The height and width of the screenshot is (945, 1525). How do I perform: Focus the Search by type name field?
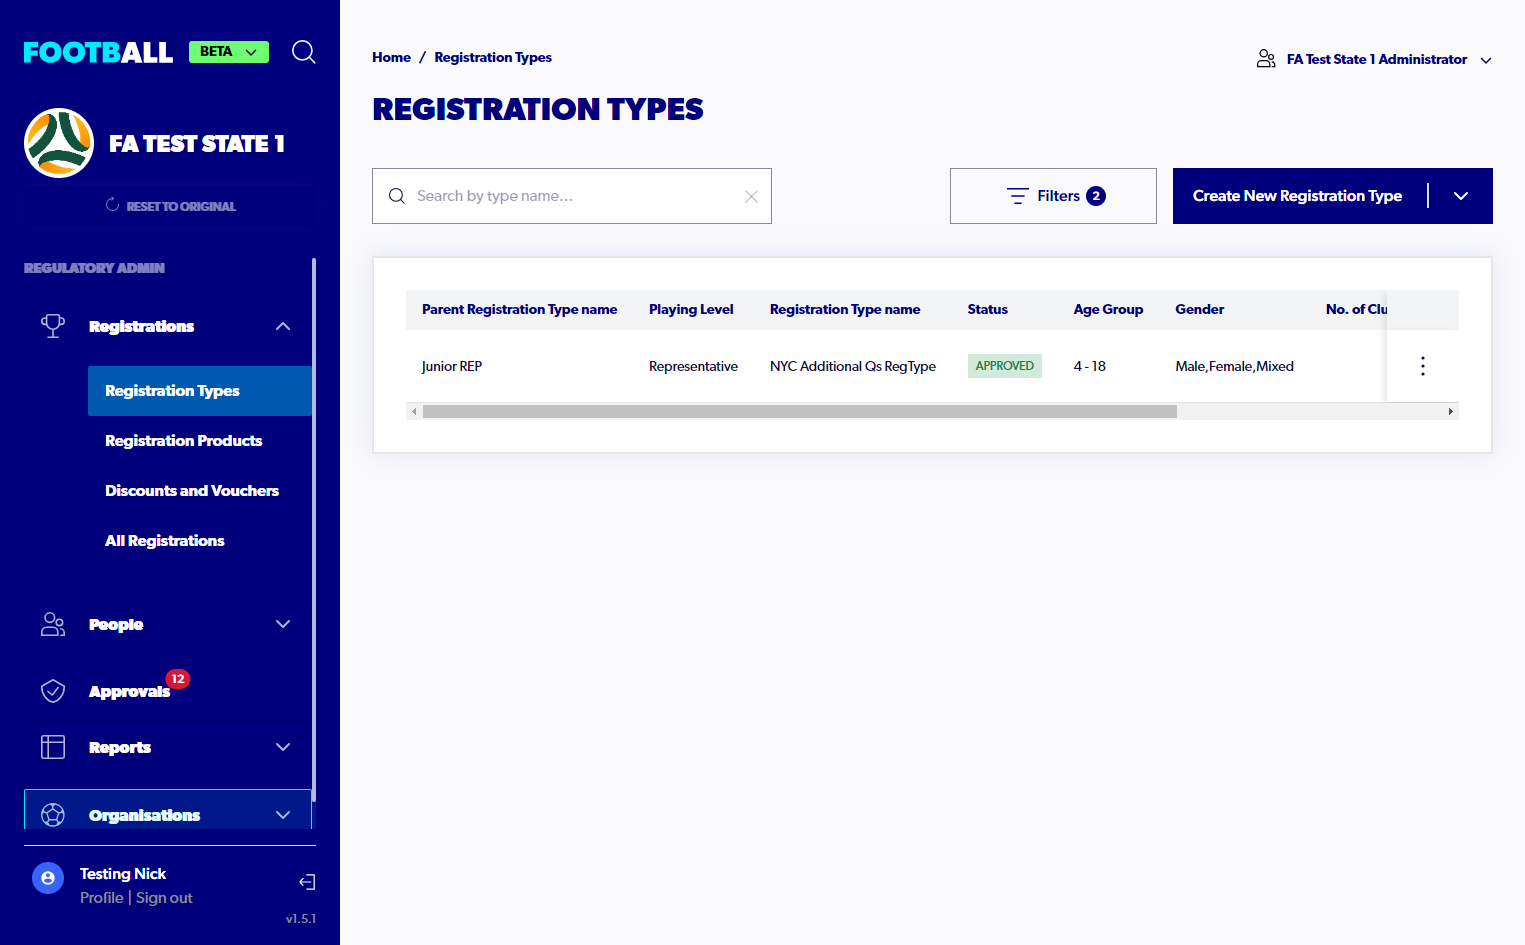572,196
